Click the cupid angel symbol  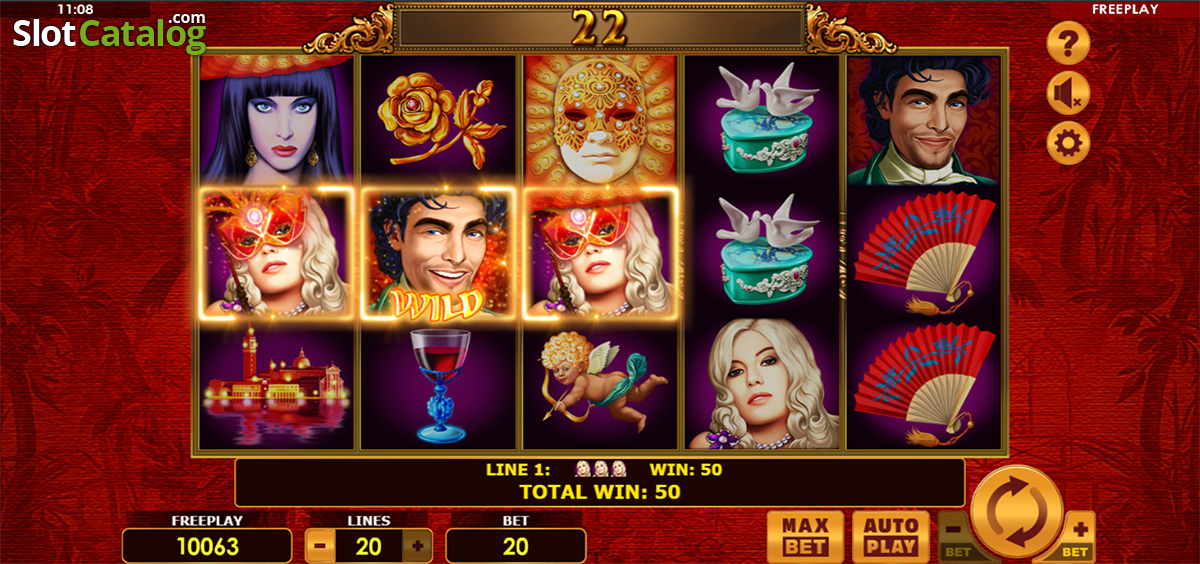point(600,386)
